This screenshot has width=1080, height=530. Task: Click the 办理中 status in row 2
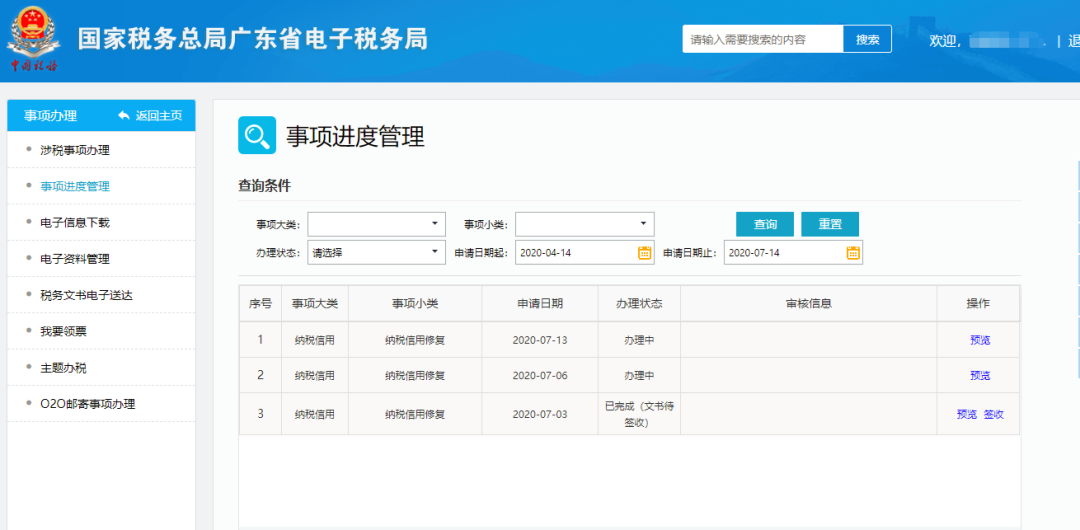pyautogui.click(x=639, y=376)
